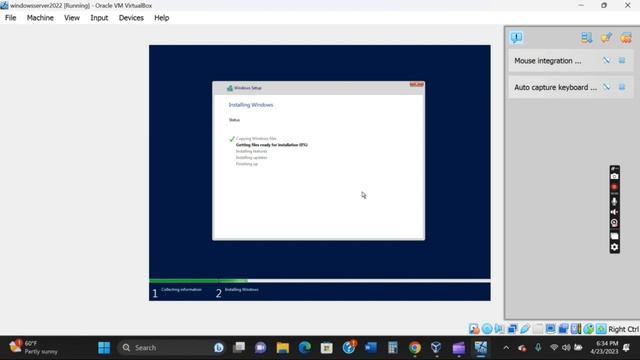Screen dimensions: 640x360
Task: Open the View menu
Action: 72,18
